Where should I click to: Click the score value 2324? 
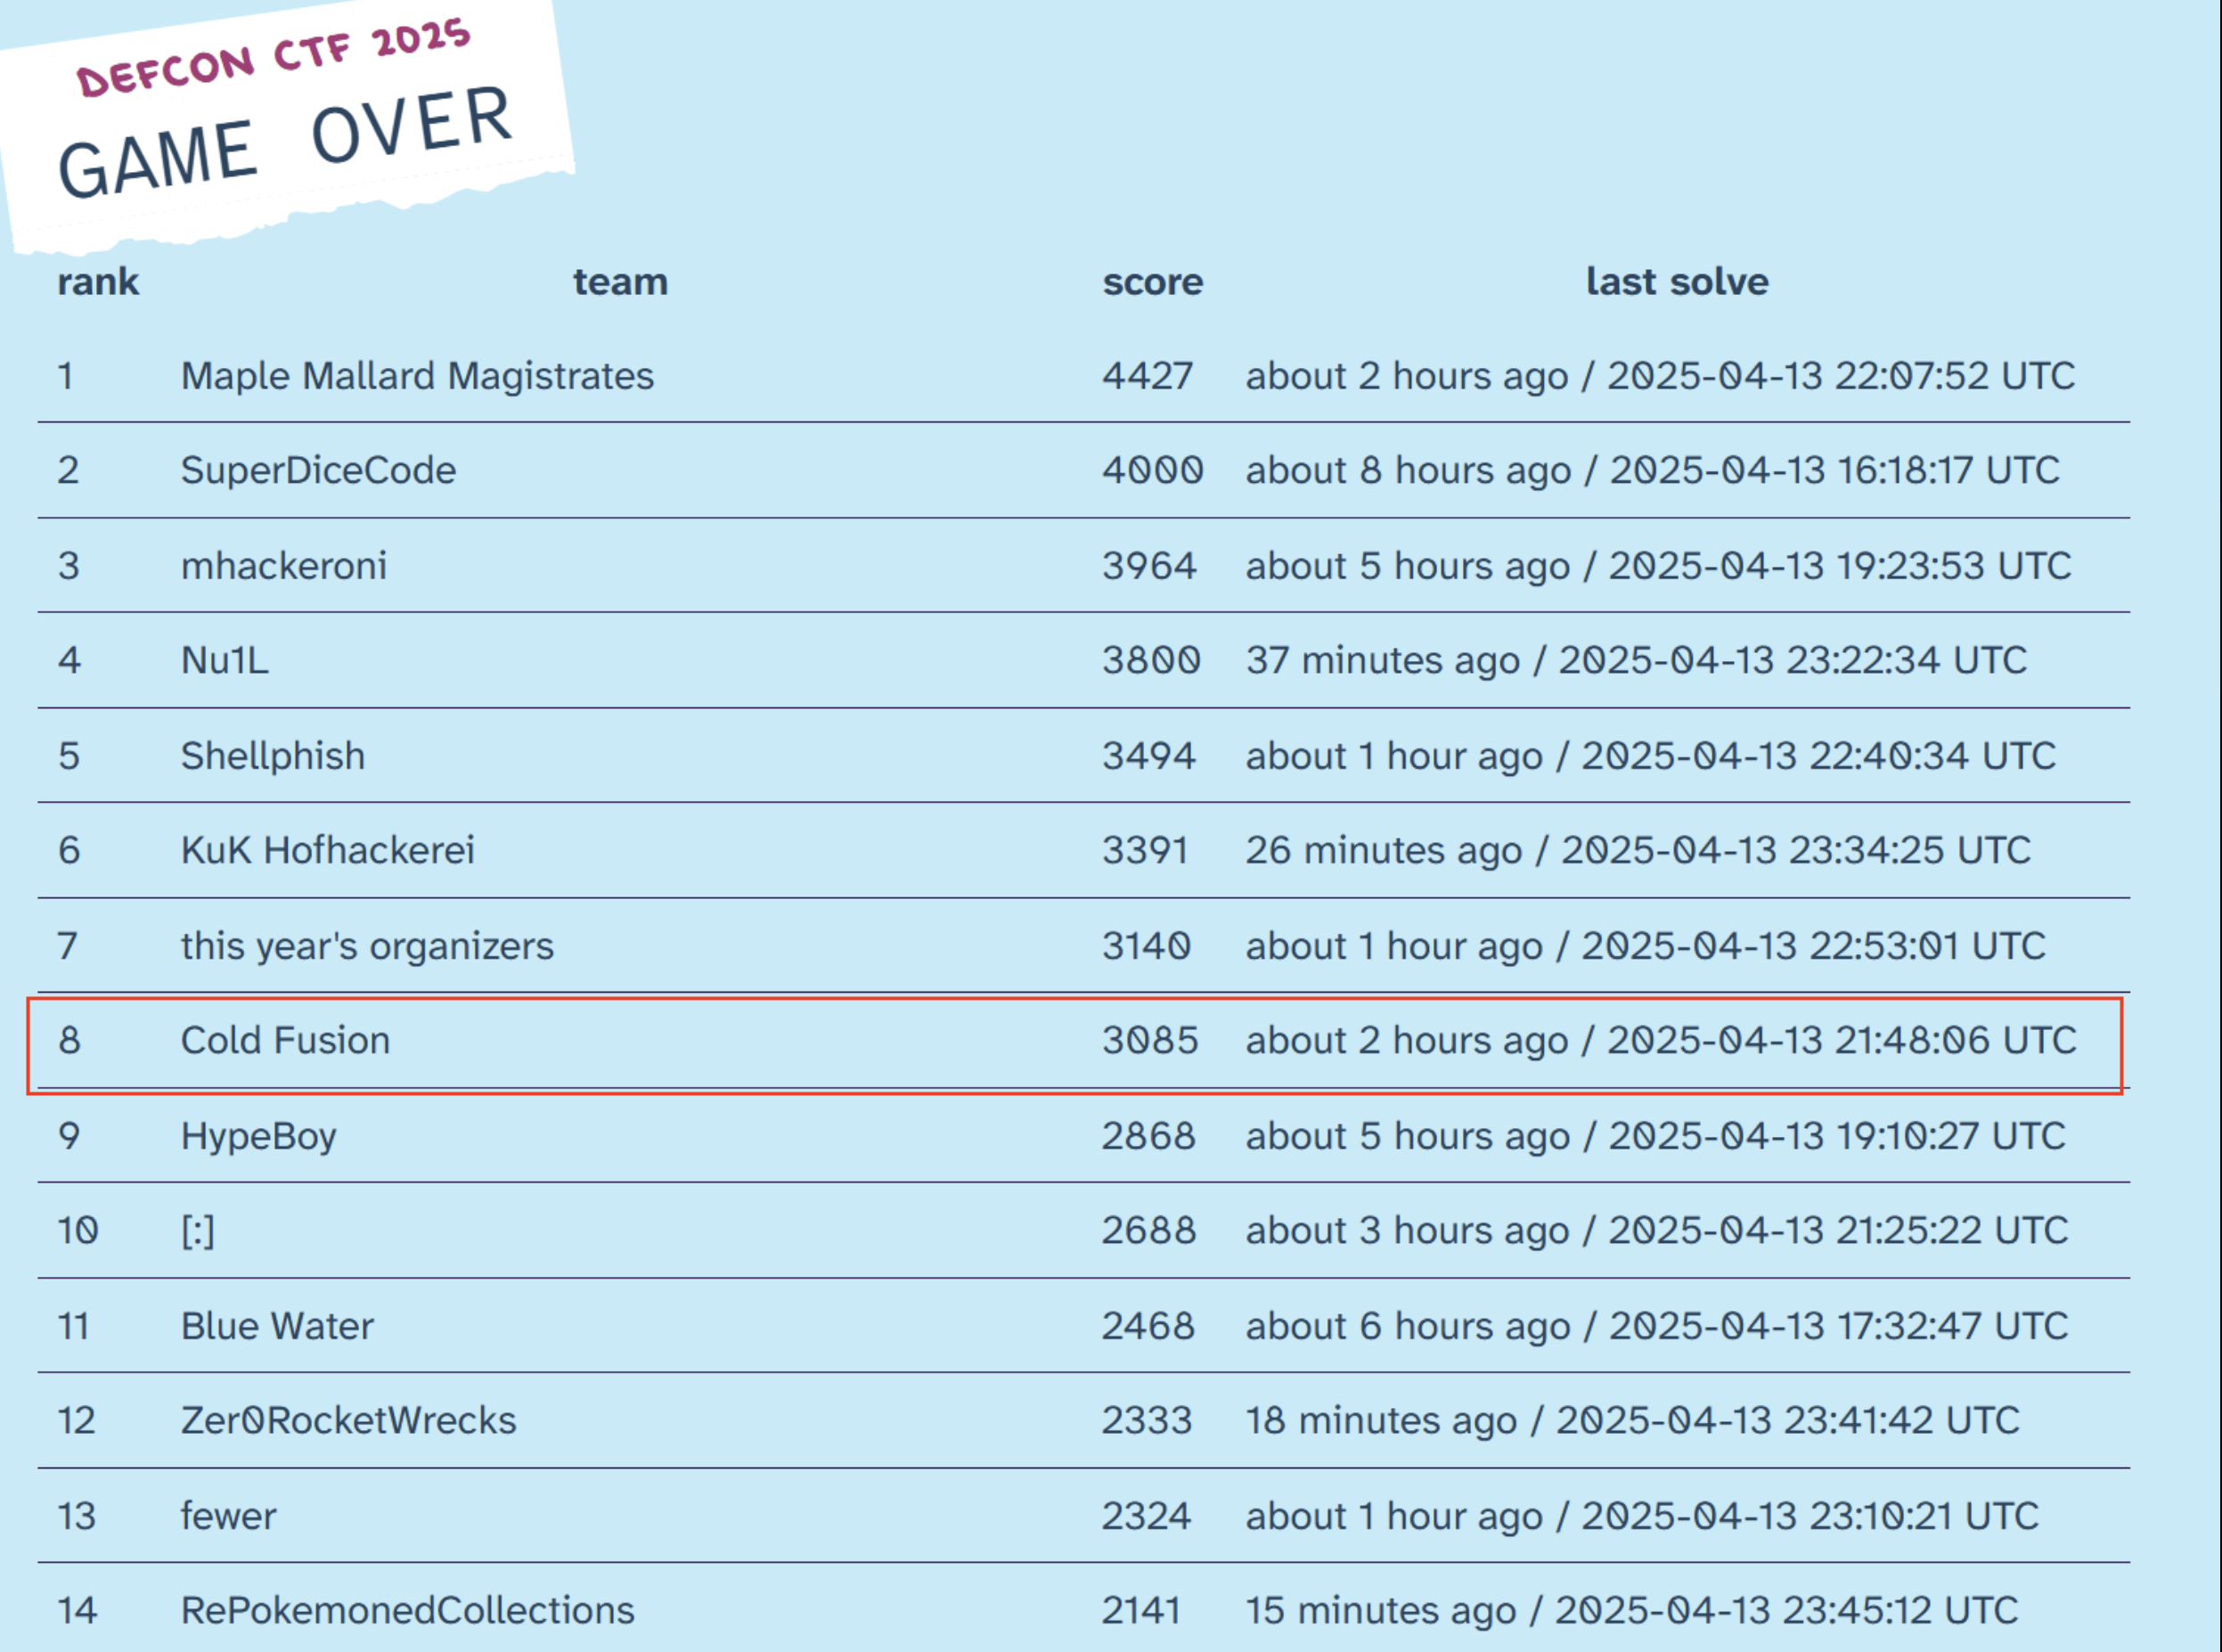(x=1147, y=1516)
